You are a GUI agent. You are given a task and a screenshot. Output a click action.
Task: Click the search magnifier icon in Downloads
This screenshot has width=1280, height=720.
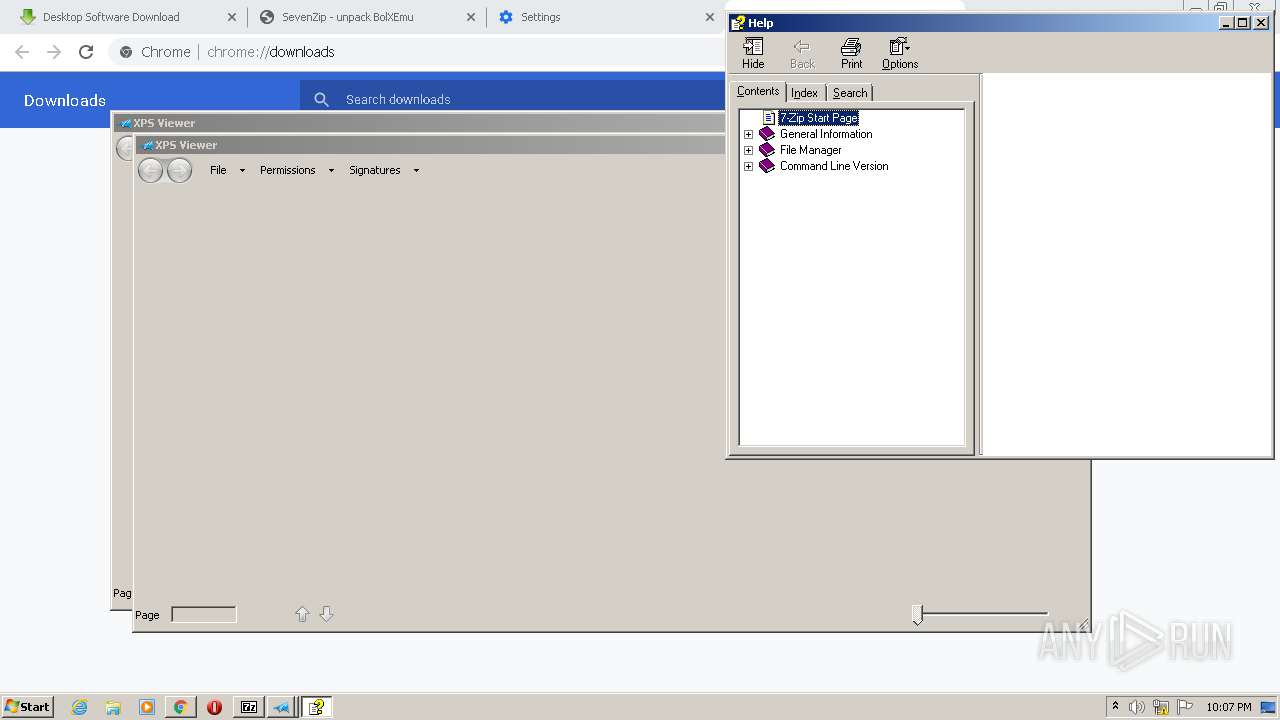point(321,99)
